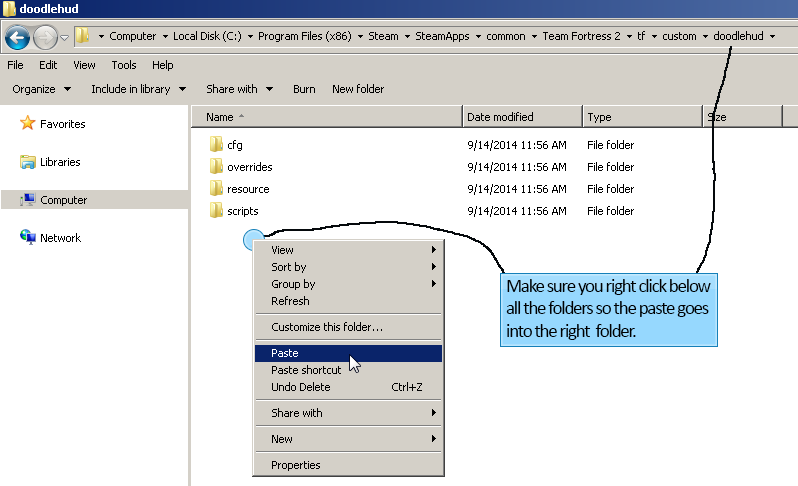Open the Organize dropdown menu

coord(41,89)
